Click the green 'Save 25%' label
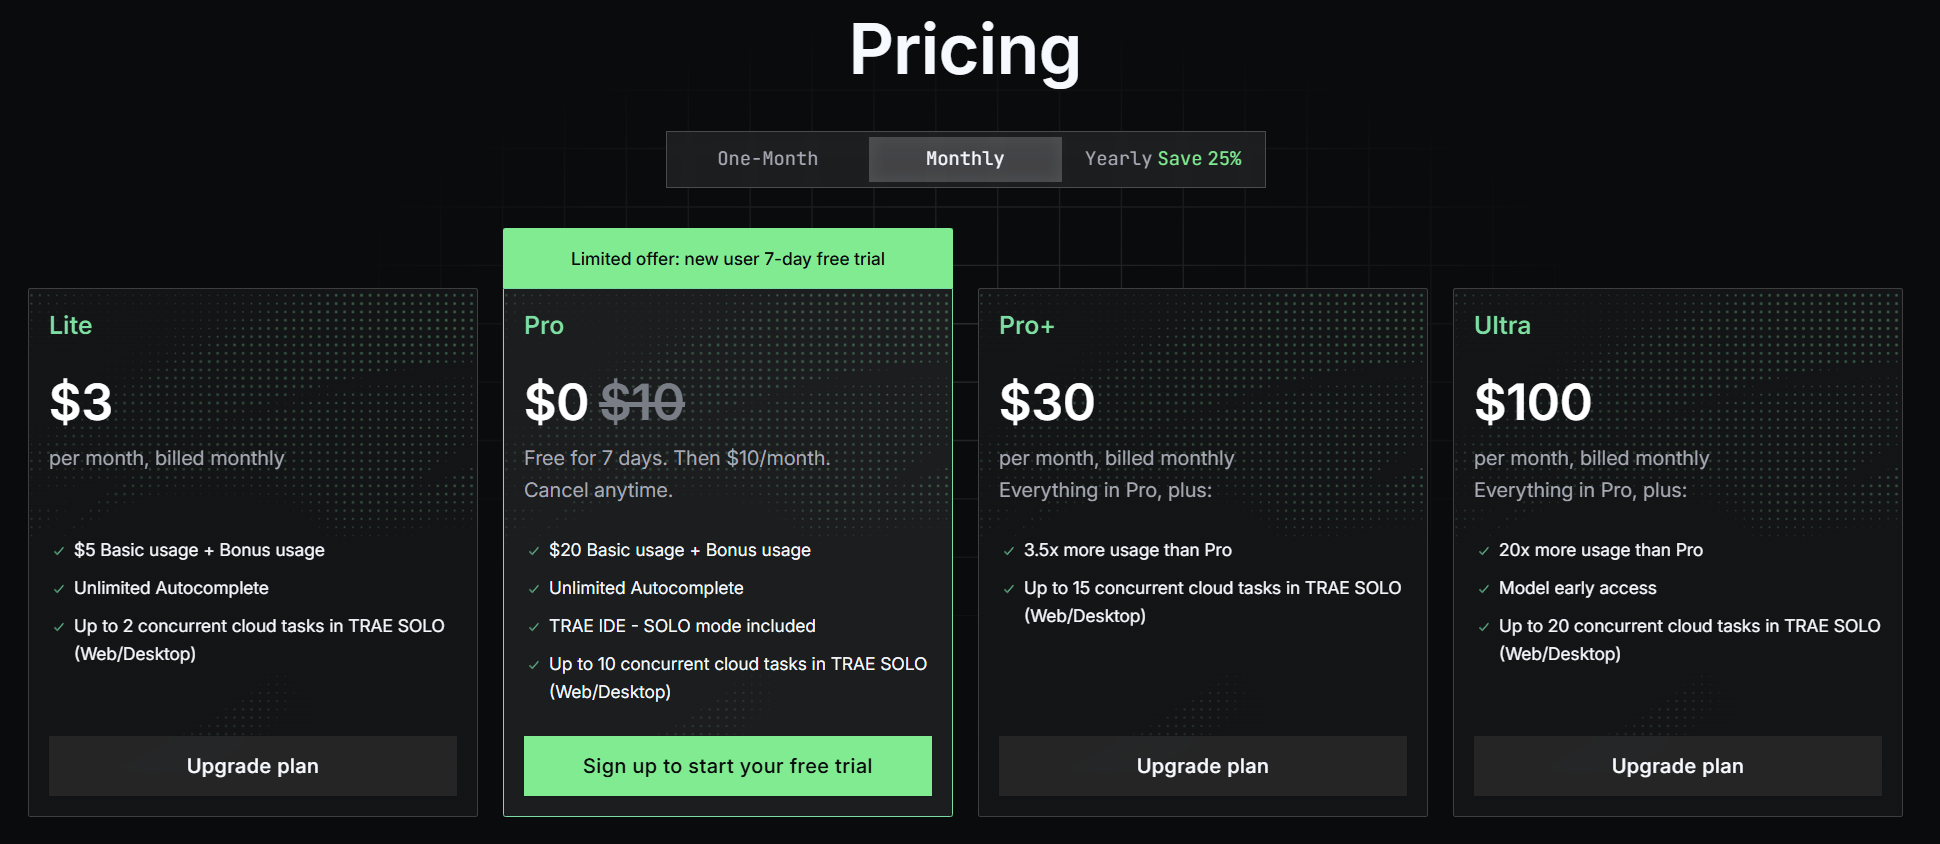This screenshot has height=844, width=1940. pos(1200,159)
